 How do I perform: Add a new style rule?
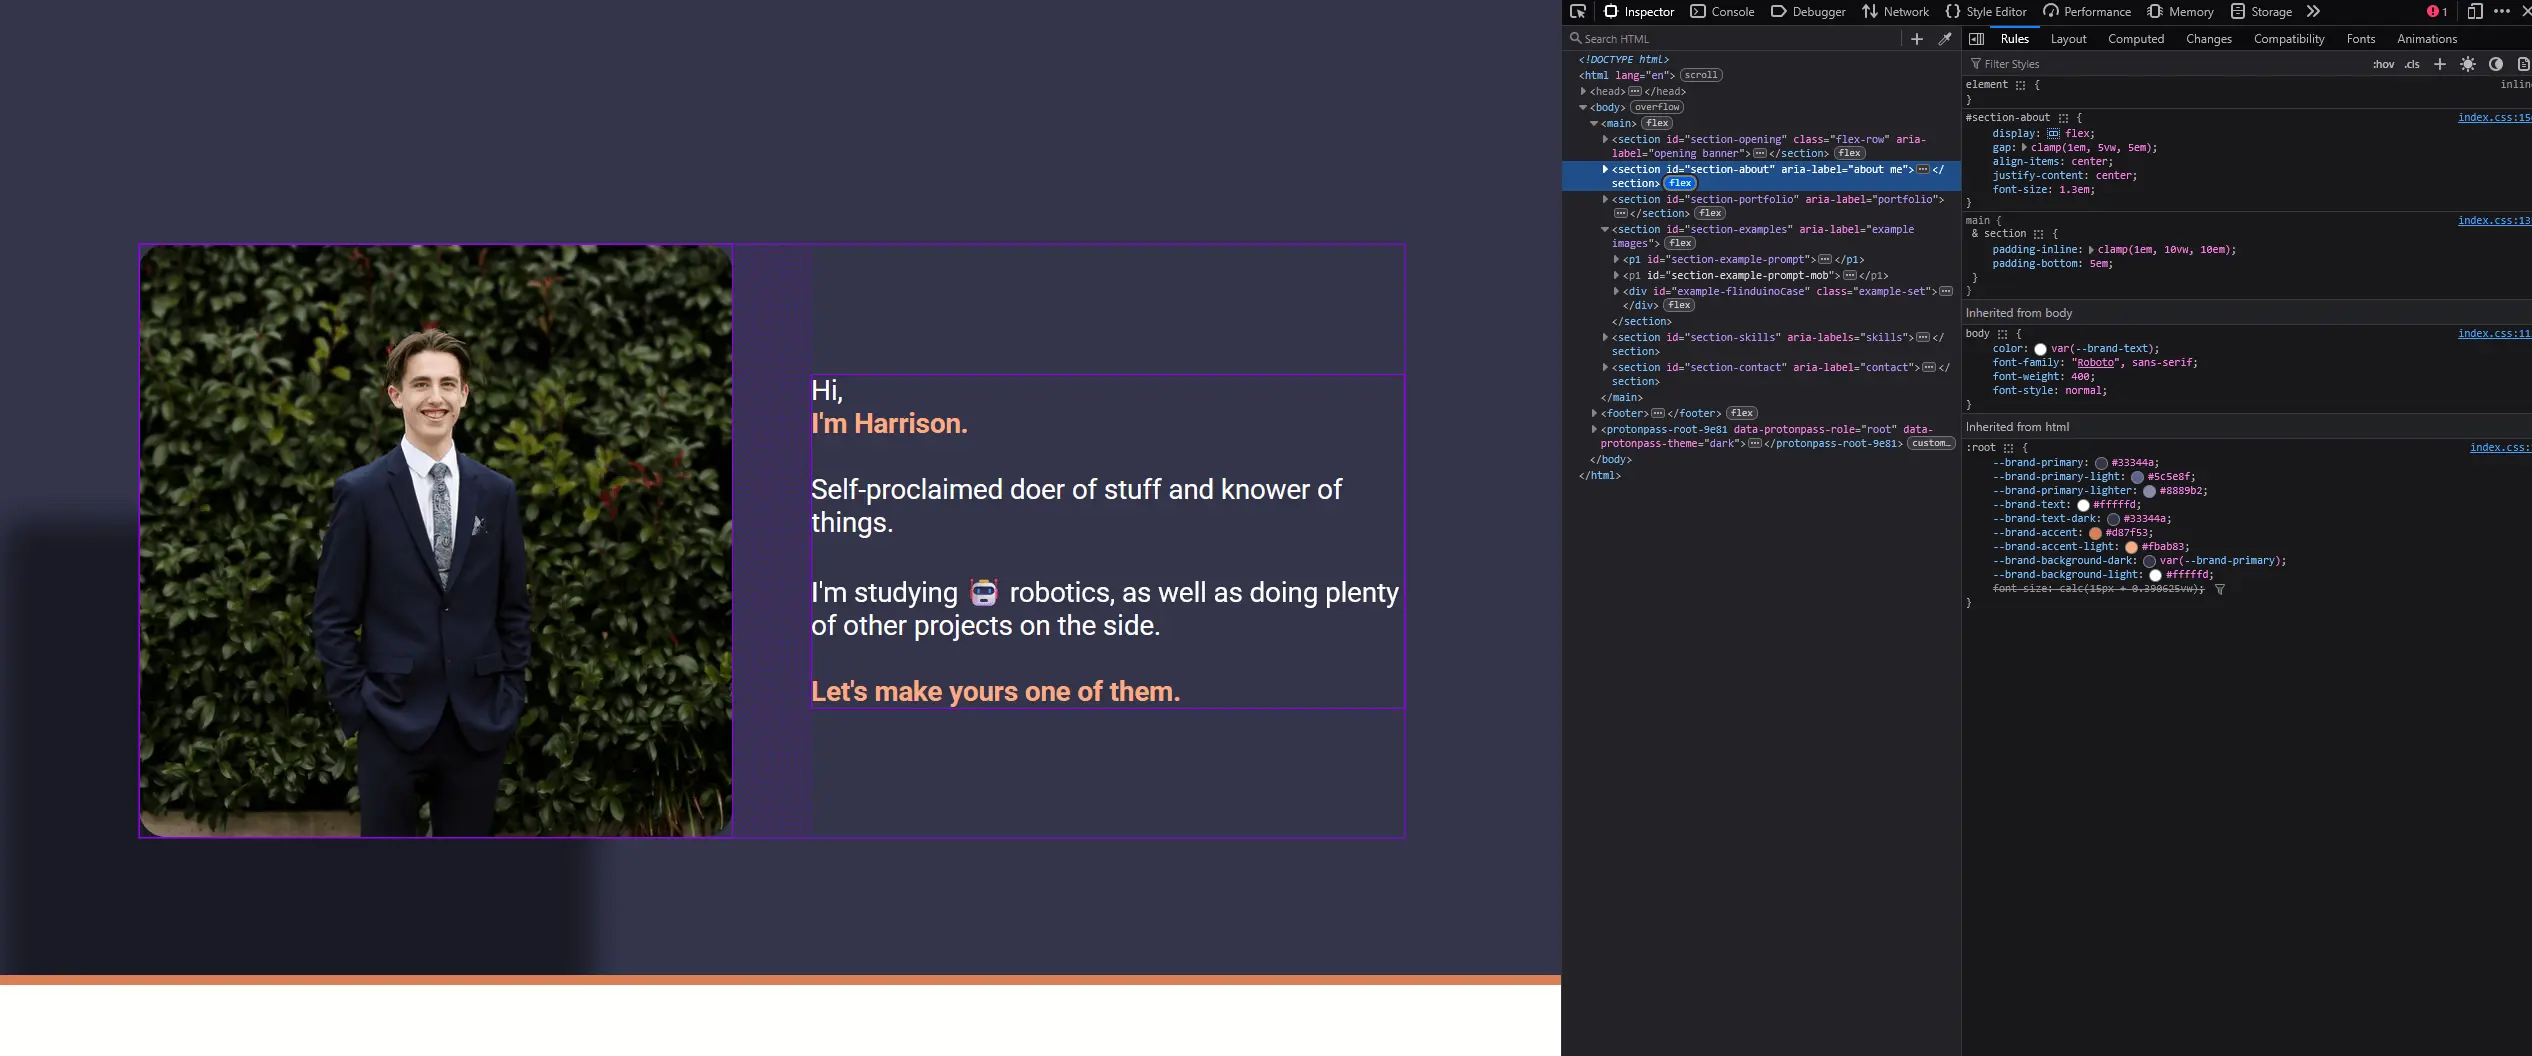2439,64
